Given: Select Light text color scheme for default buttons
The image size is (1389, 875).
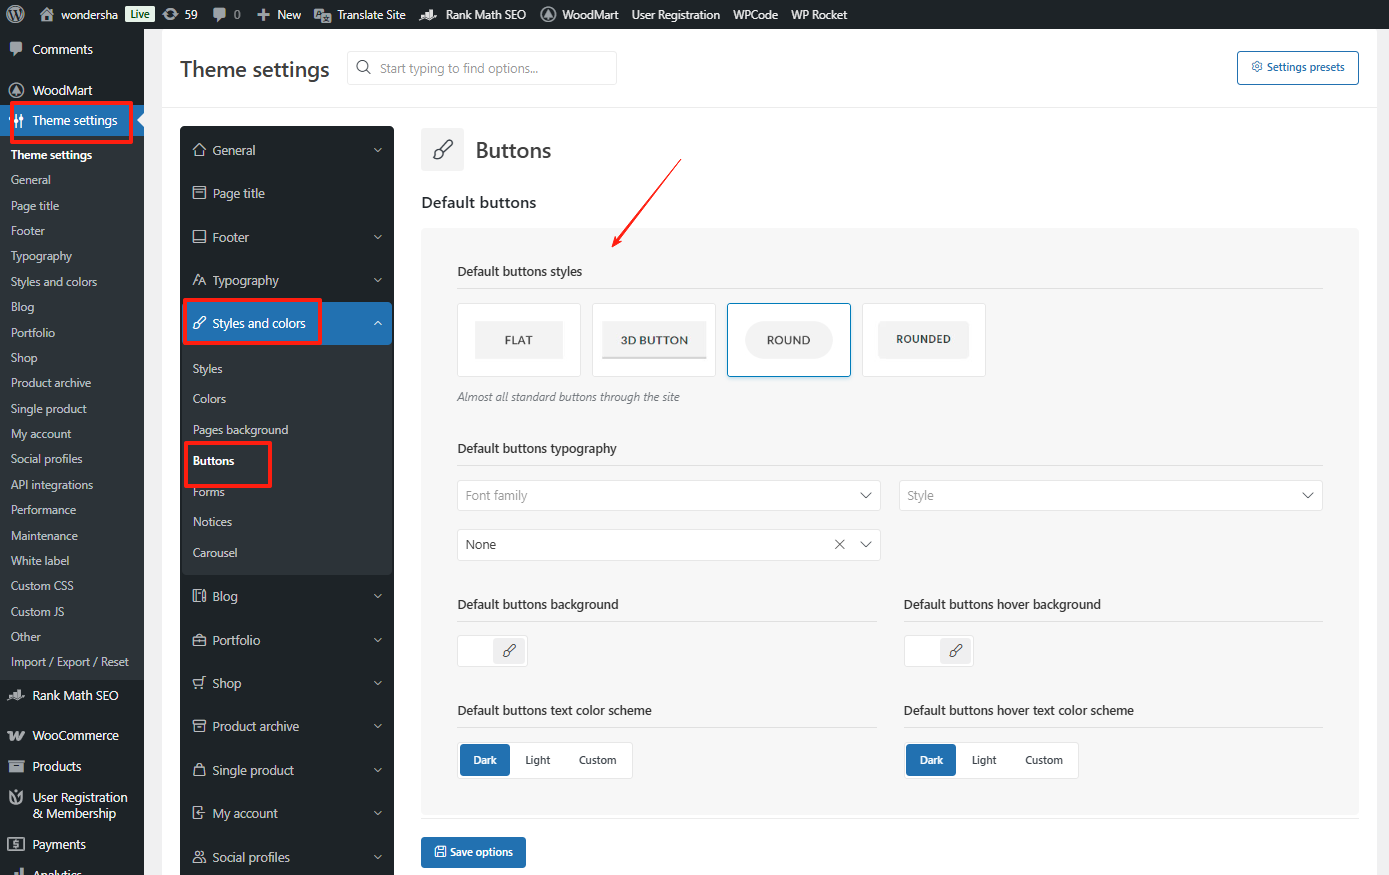Looking at the screenshot, I should (538, 760).
